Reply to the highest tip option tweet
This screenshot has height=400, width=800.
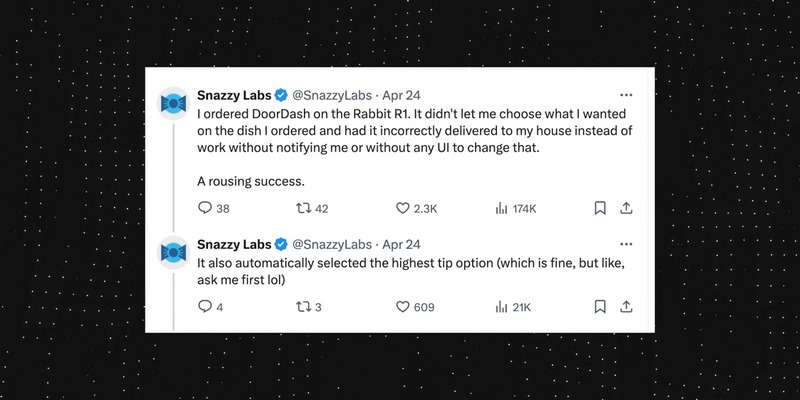tap(205, 307)
